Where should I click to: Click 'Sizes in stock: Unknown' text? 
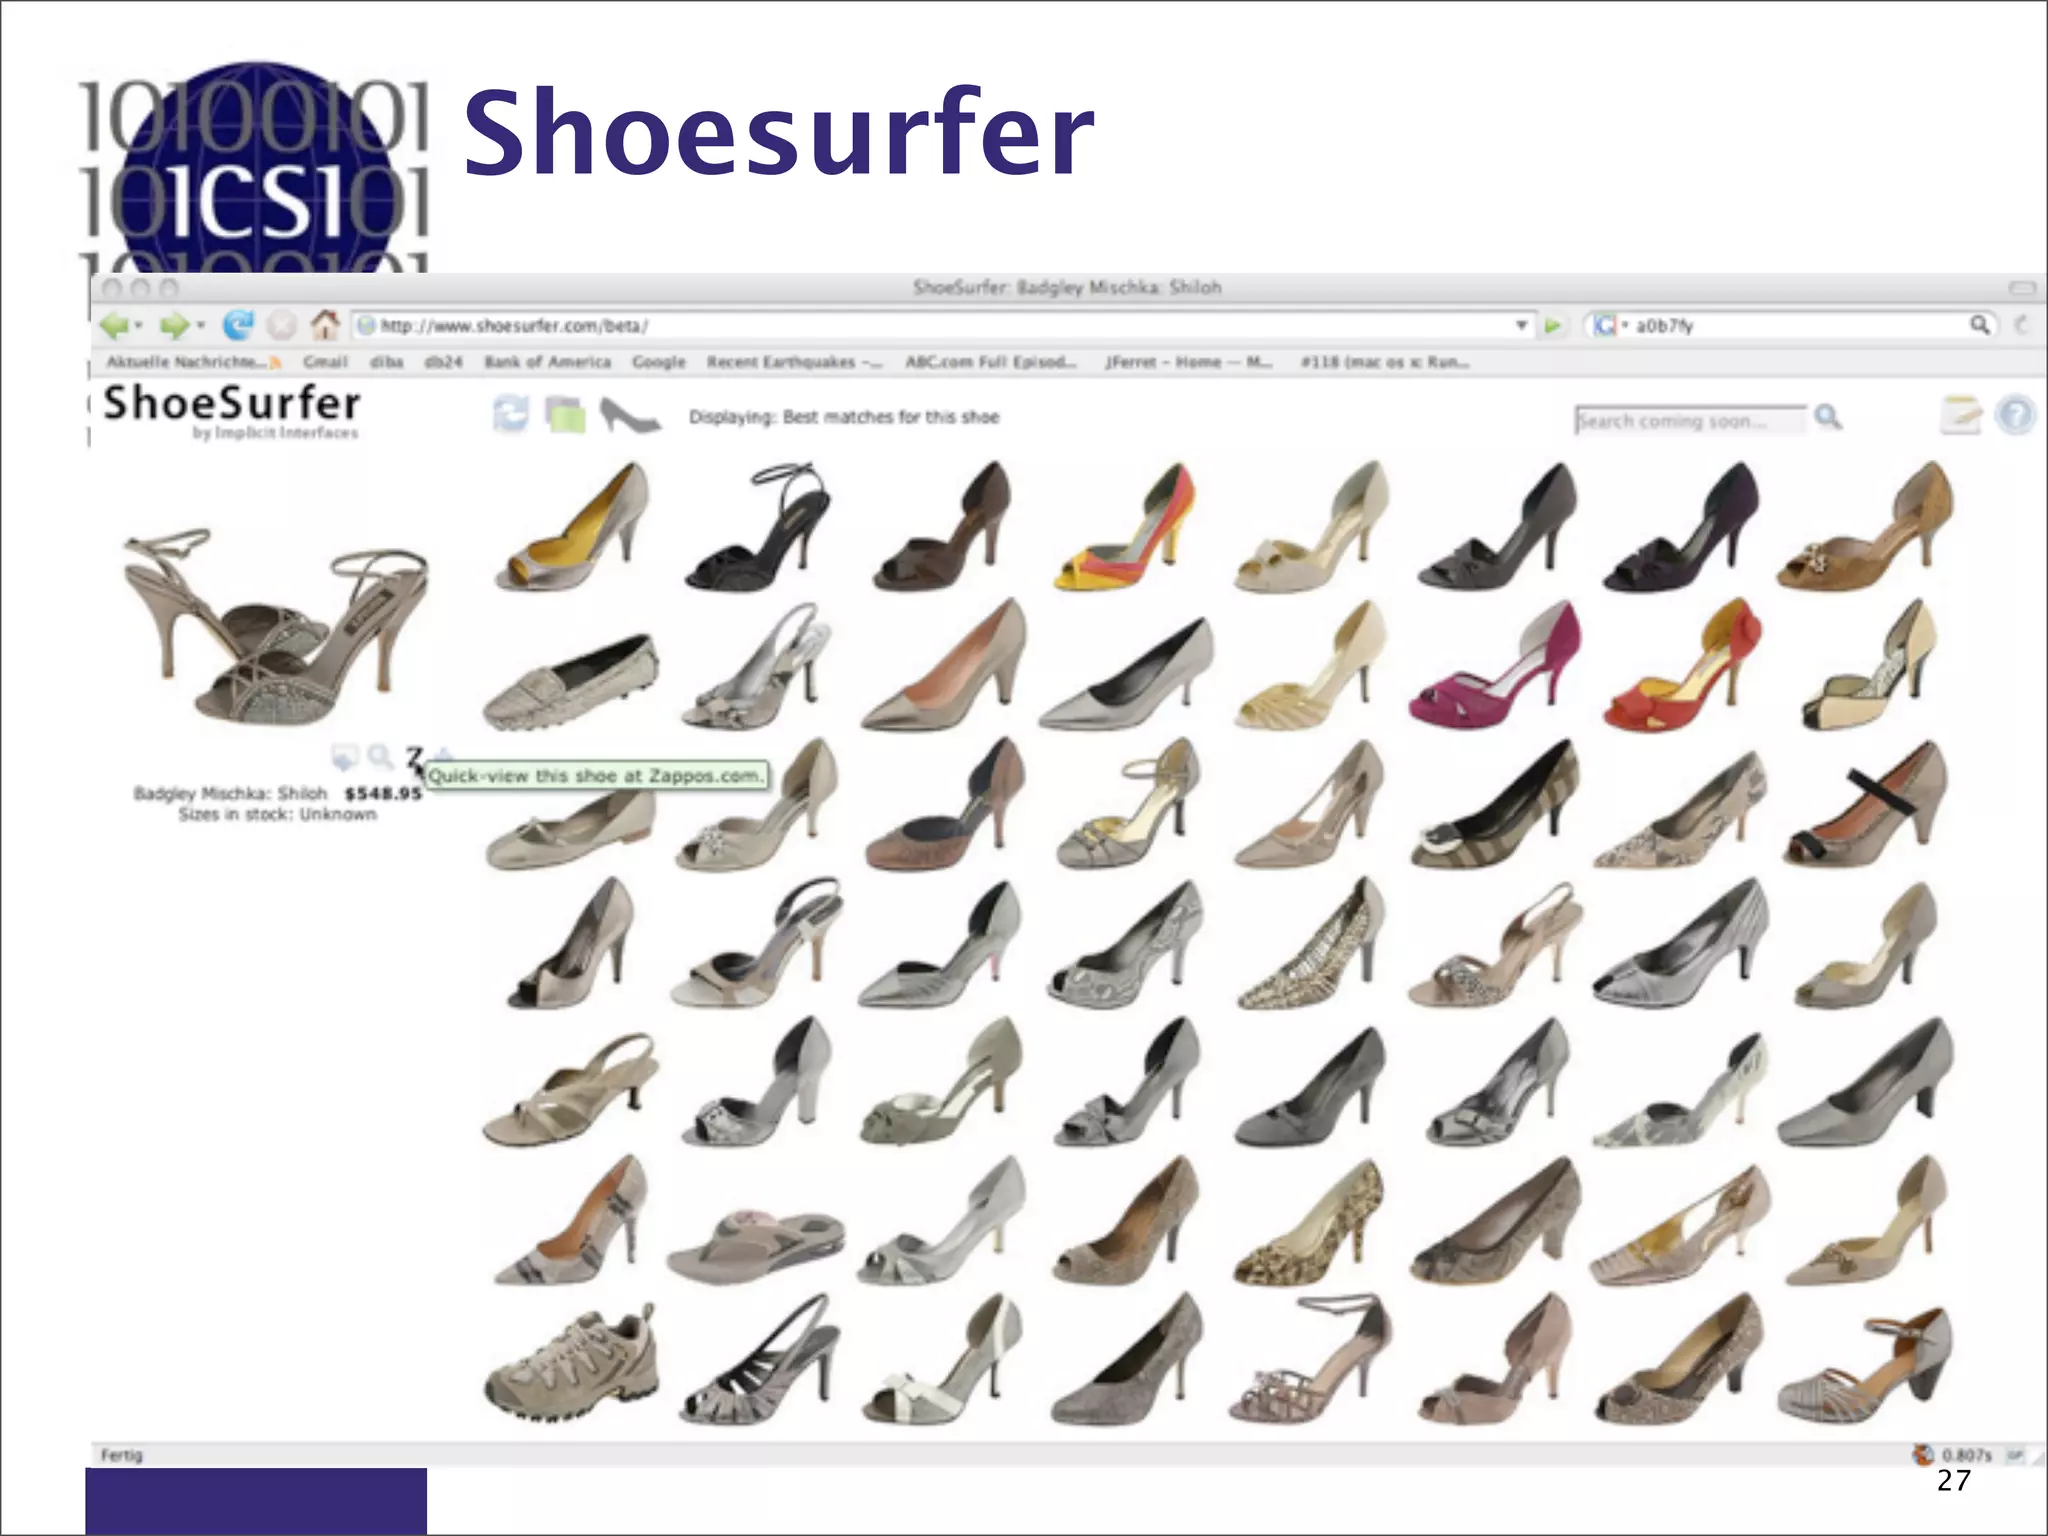click(277, 814)
